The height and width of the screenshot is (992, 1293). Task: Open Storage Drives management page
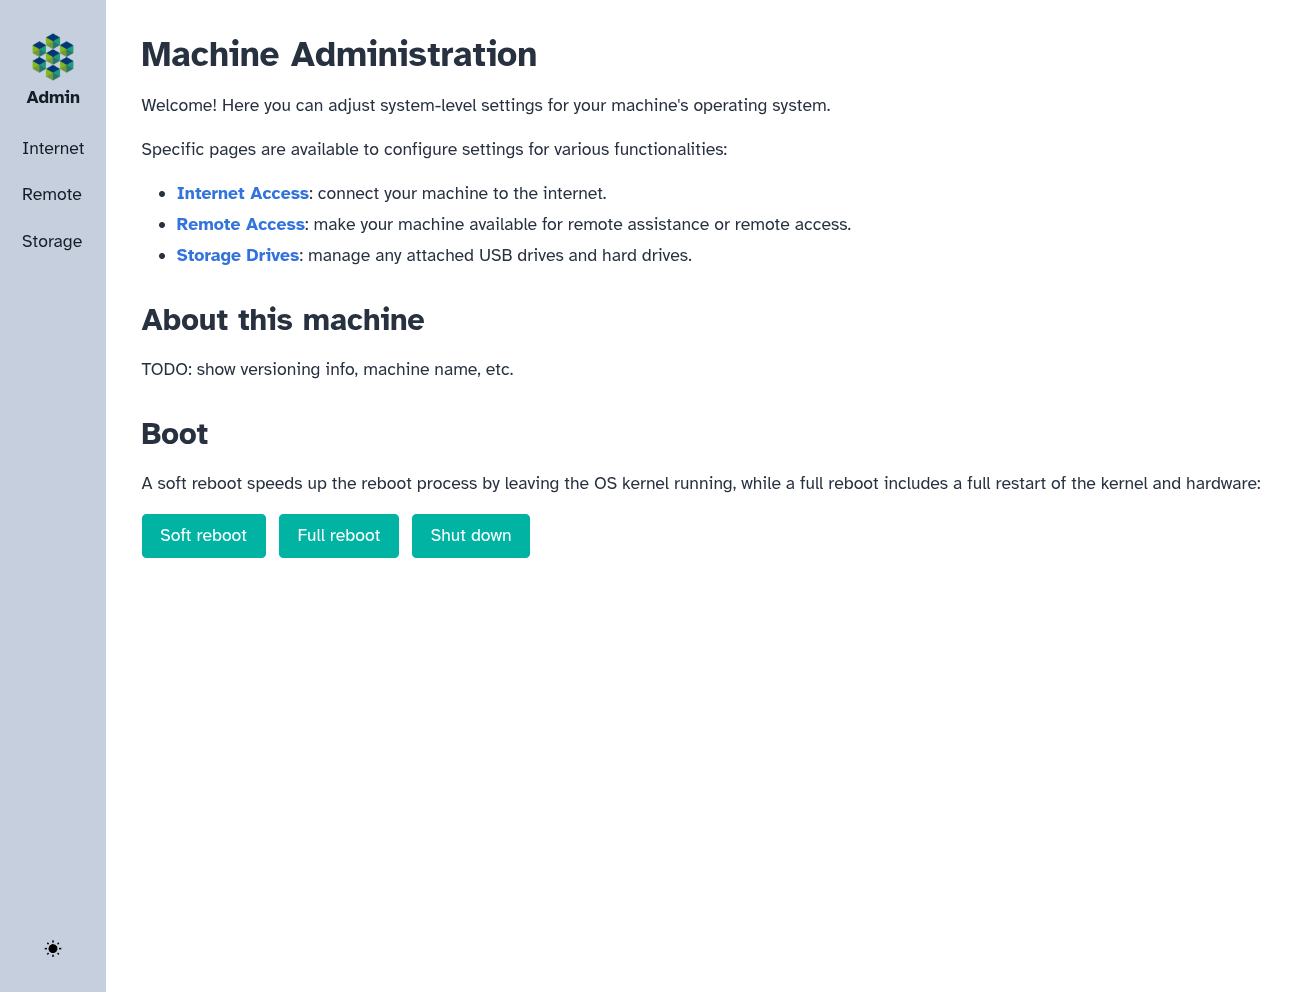point(237,255)
